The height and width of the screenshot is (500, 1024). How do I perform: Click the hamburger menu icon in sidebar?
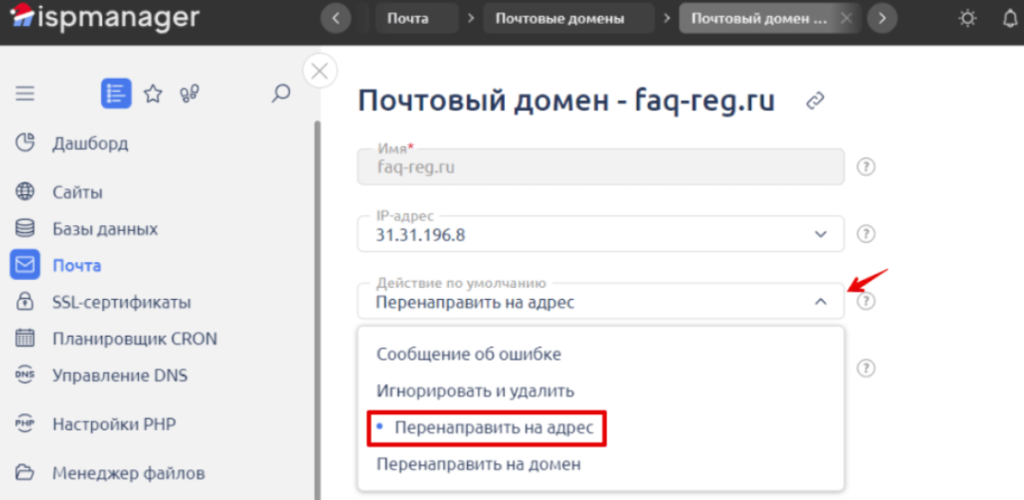point(25,94)
